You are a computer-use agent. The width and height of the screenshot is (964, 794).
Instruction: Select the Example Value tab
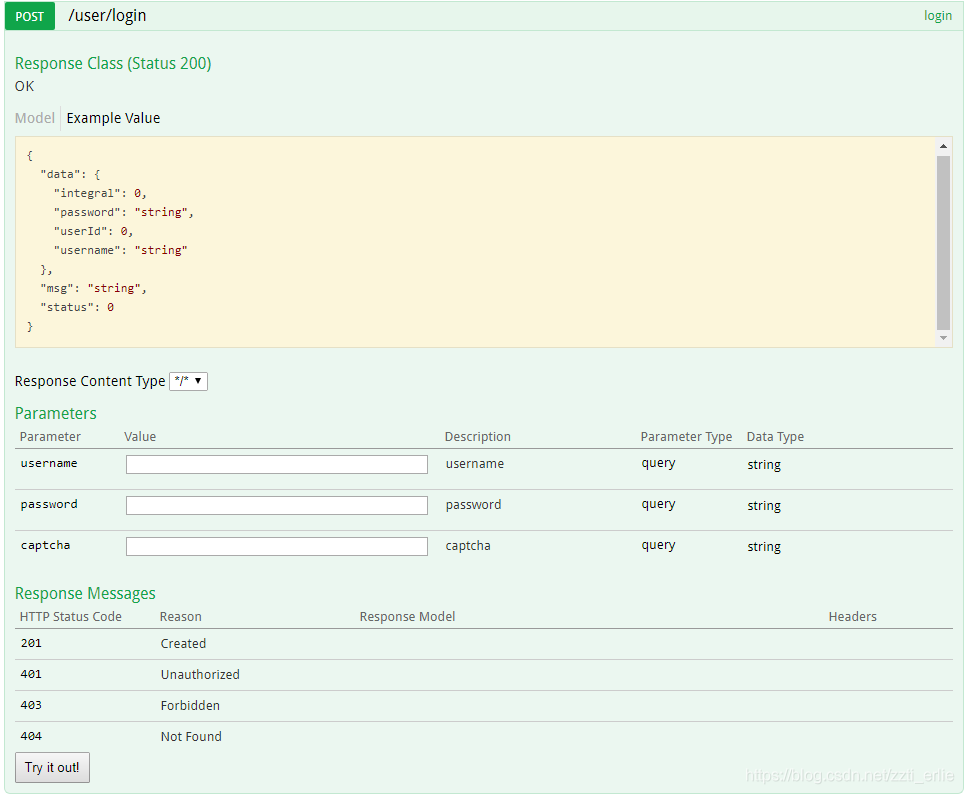coord(113,118)
